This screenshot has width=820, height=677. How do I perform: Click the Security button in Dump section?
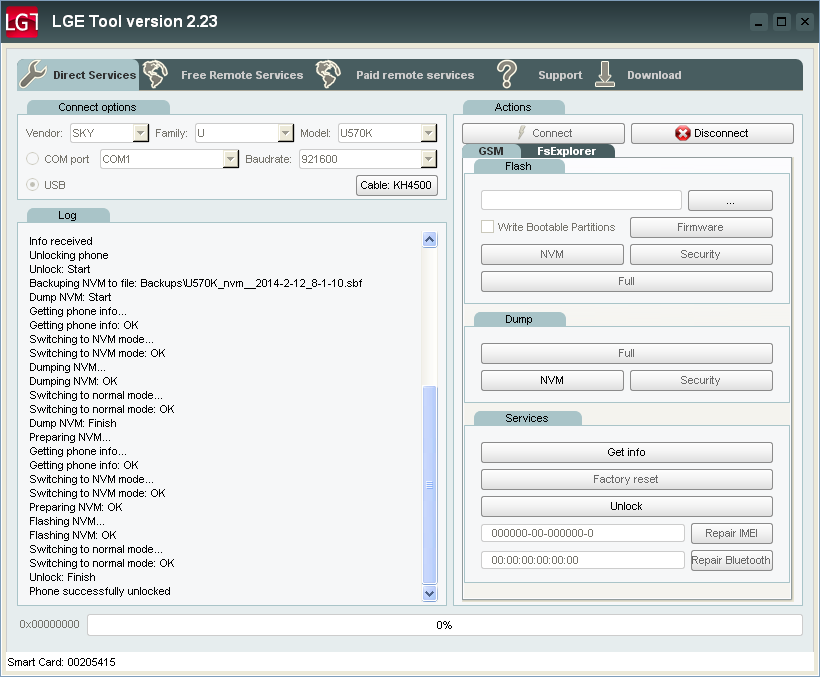[701, 381]
